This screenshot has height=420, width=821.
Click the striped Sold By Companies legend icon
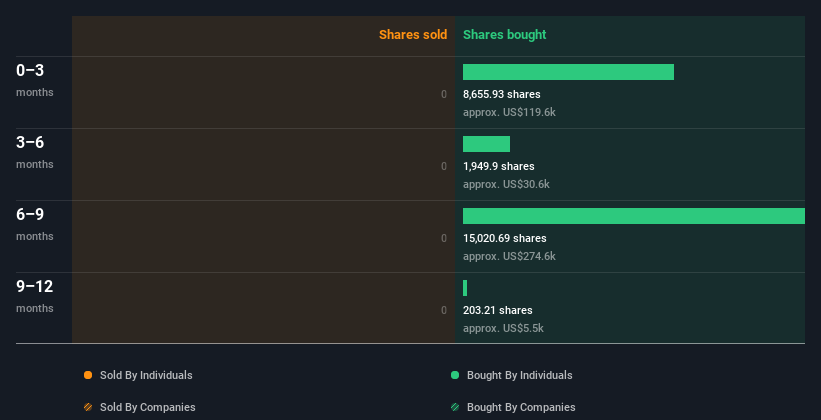[88, 407]
